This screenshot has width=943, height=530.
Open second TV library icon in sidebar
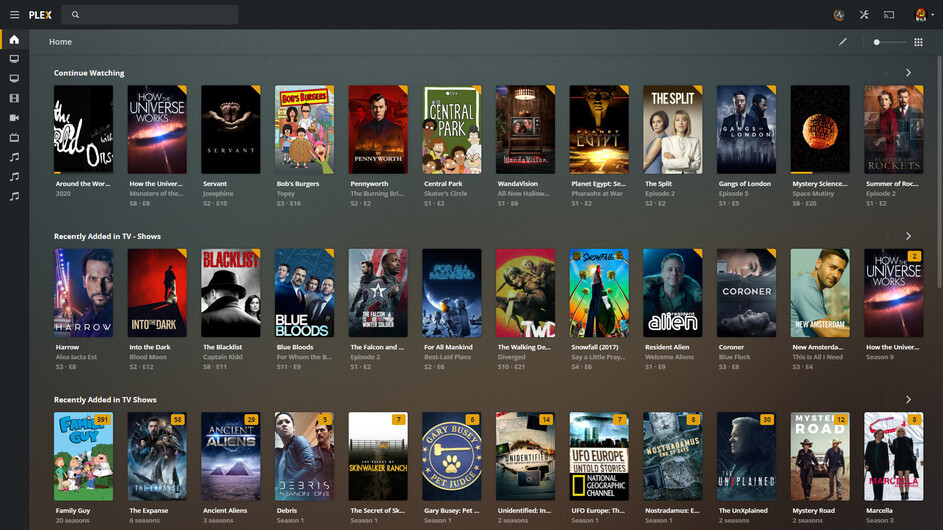(x=14, y=78)
